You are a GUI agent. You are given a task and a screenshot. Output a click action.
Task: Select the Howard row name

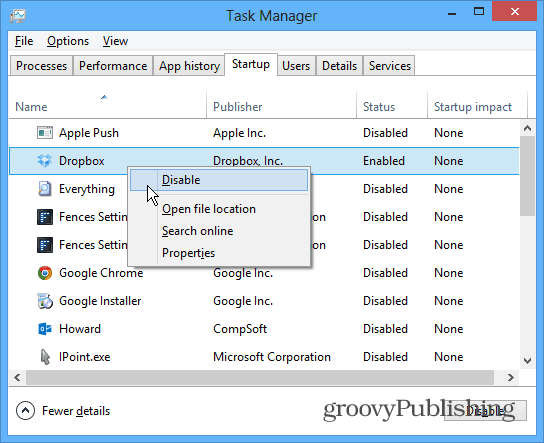[80, 329]
